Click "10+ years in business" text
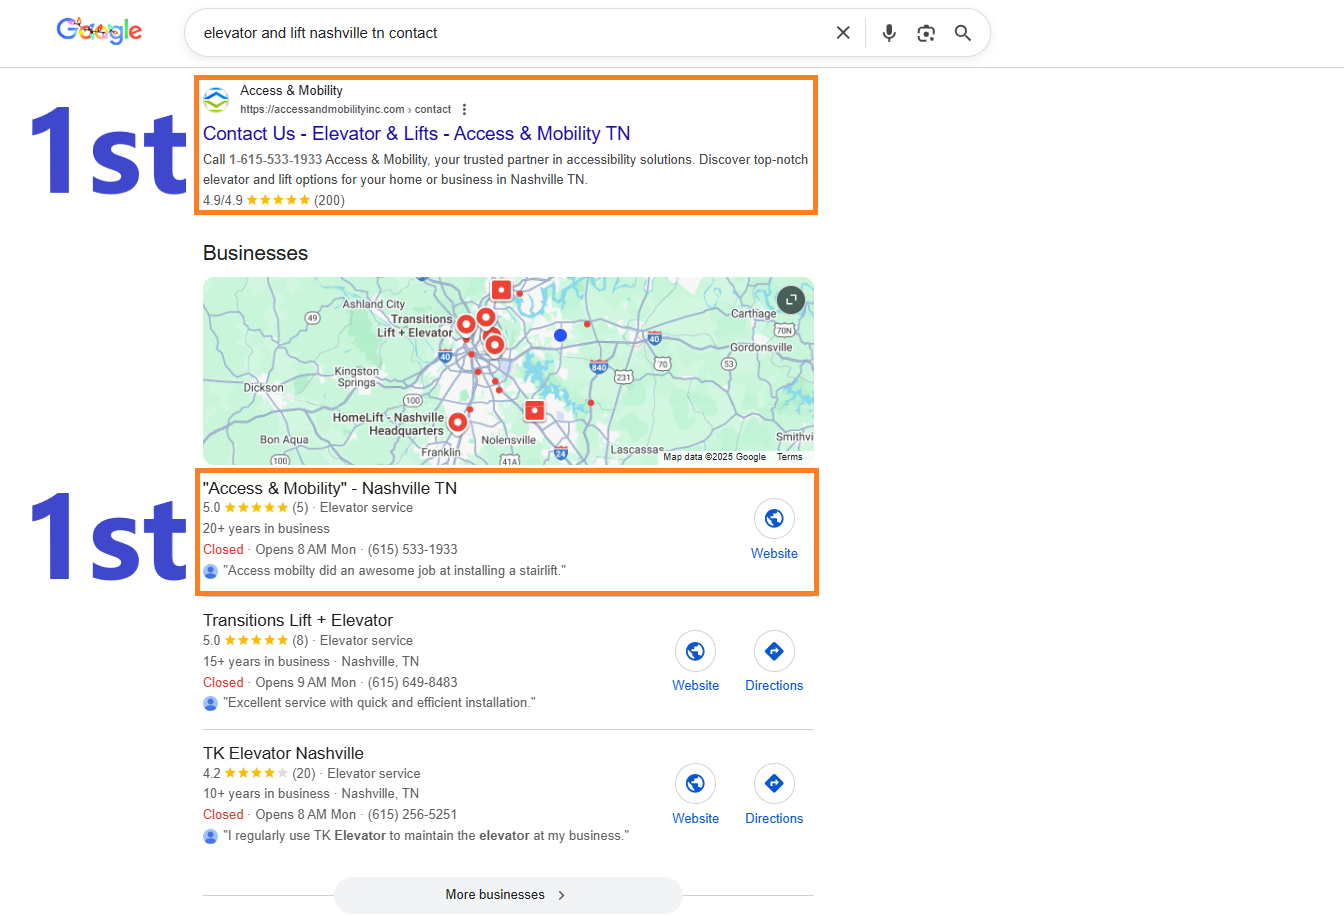This screenshot has width=1344, height=918. [266, 794]
